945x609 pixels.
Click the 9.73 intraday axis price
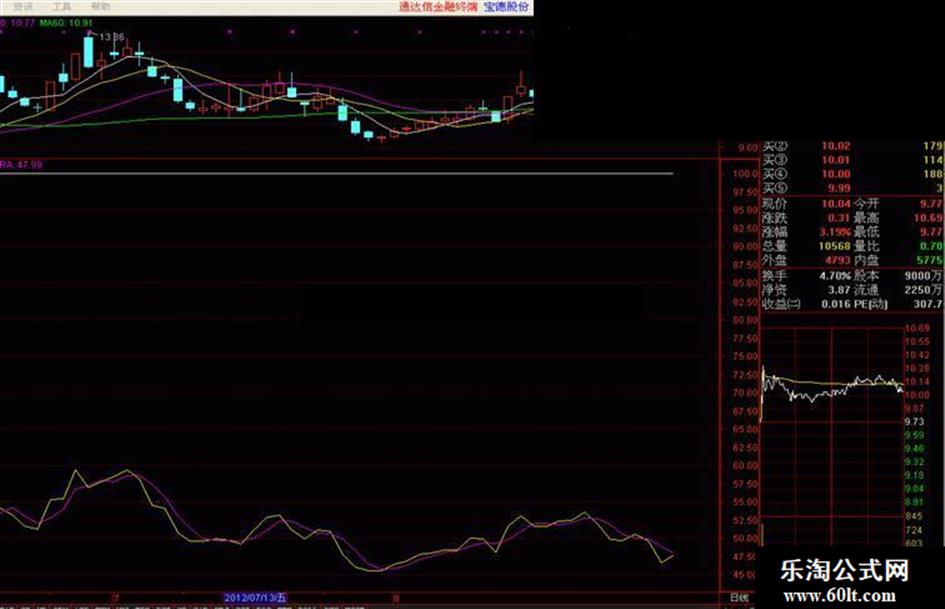point(914,421)
